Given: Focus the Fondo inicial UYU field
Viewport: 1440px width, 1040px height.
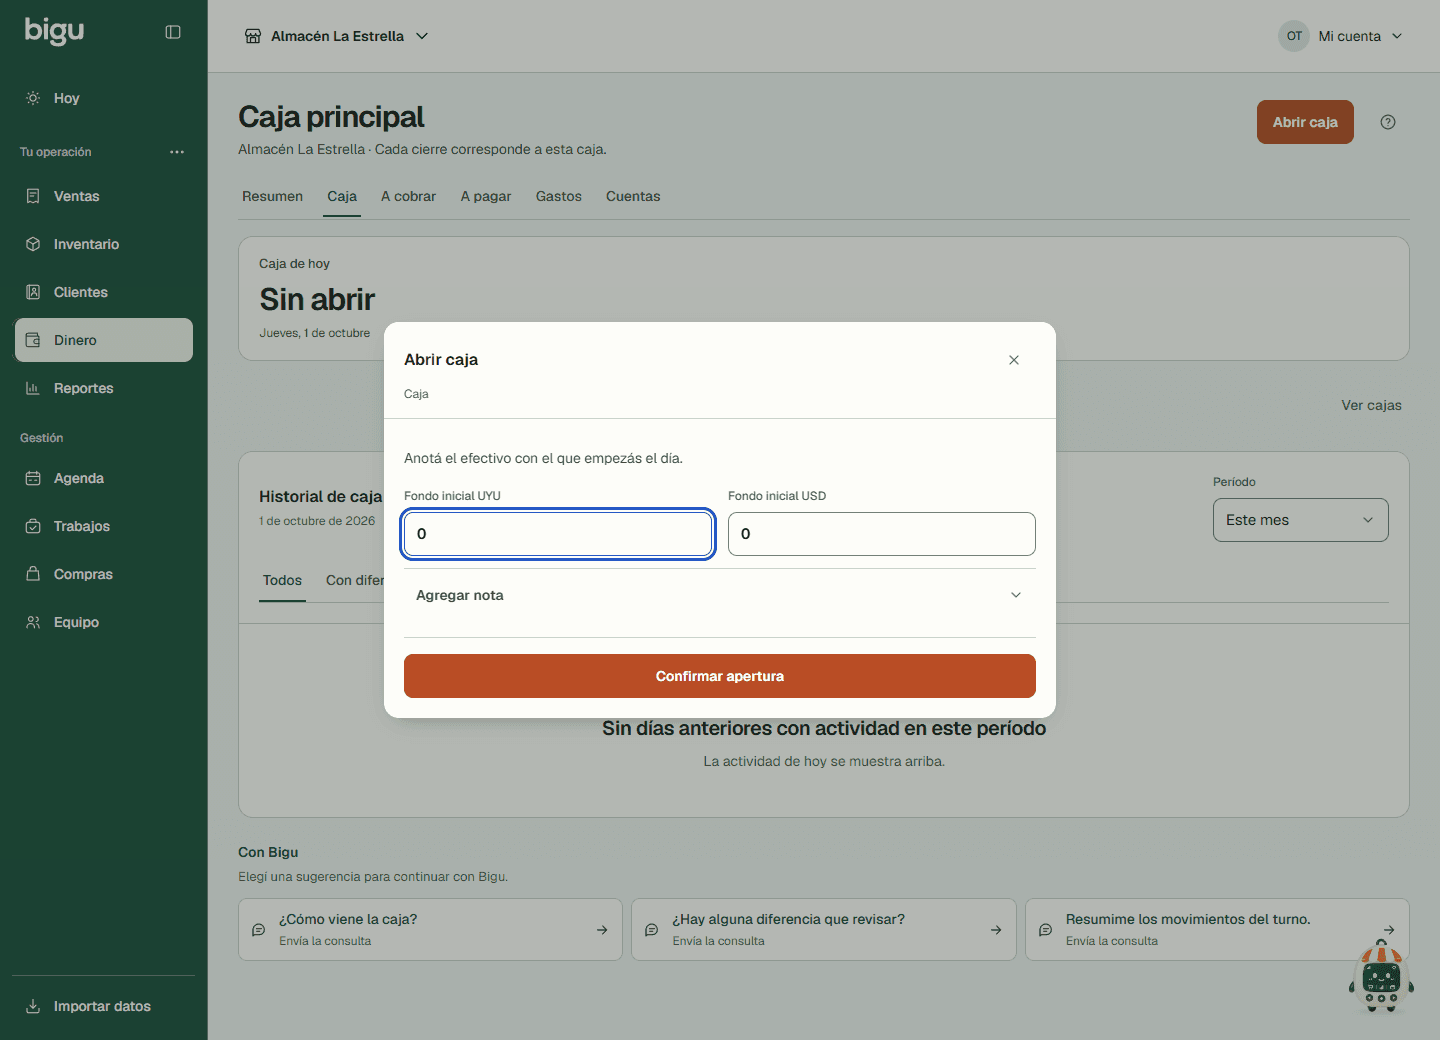Looking at the screenshot, I should point(558,534).
